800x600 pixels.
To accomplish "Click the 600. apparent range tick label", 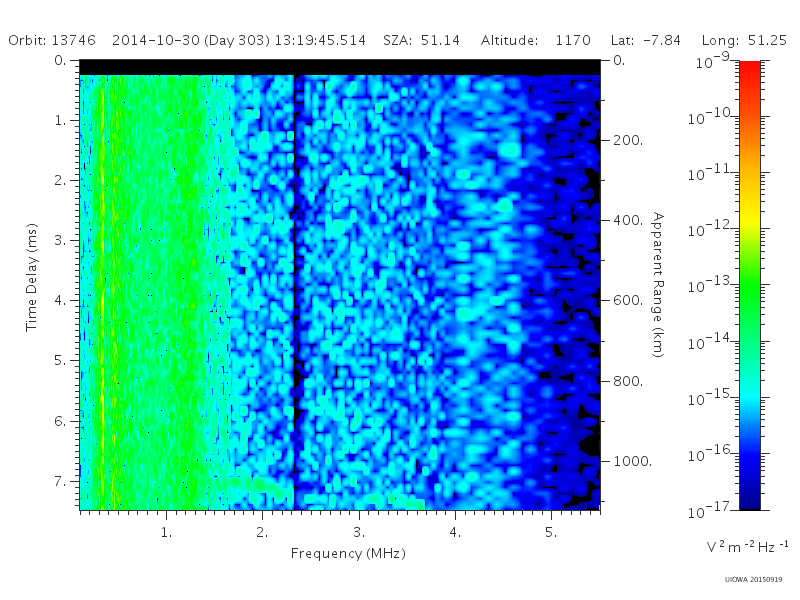I will (x=628, y=300).
